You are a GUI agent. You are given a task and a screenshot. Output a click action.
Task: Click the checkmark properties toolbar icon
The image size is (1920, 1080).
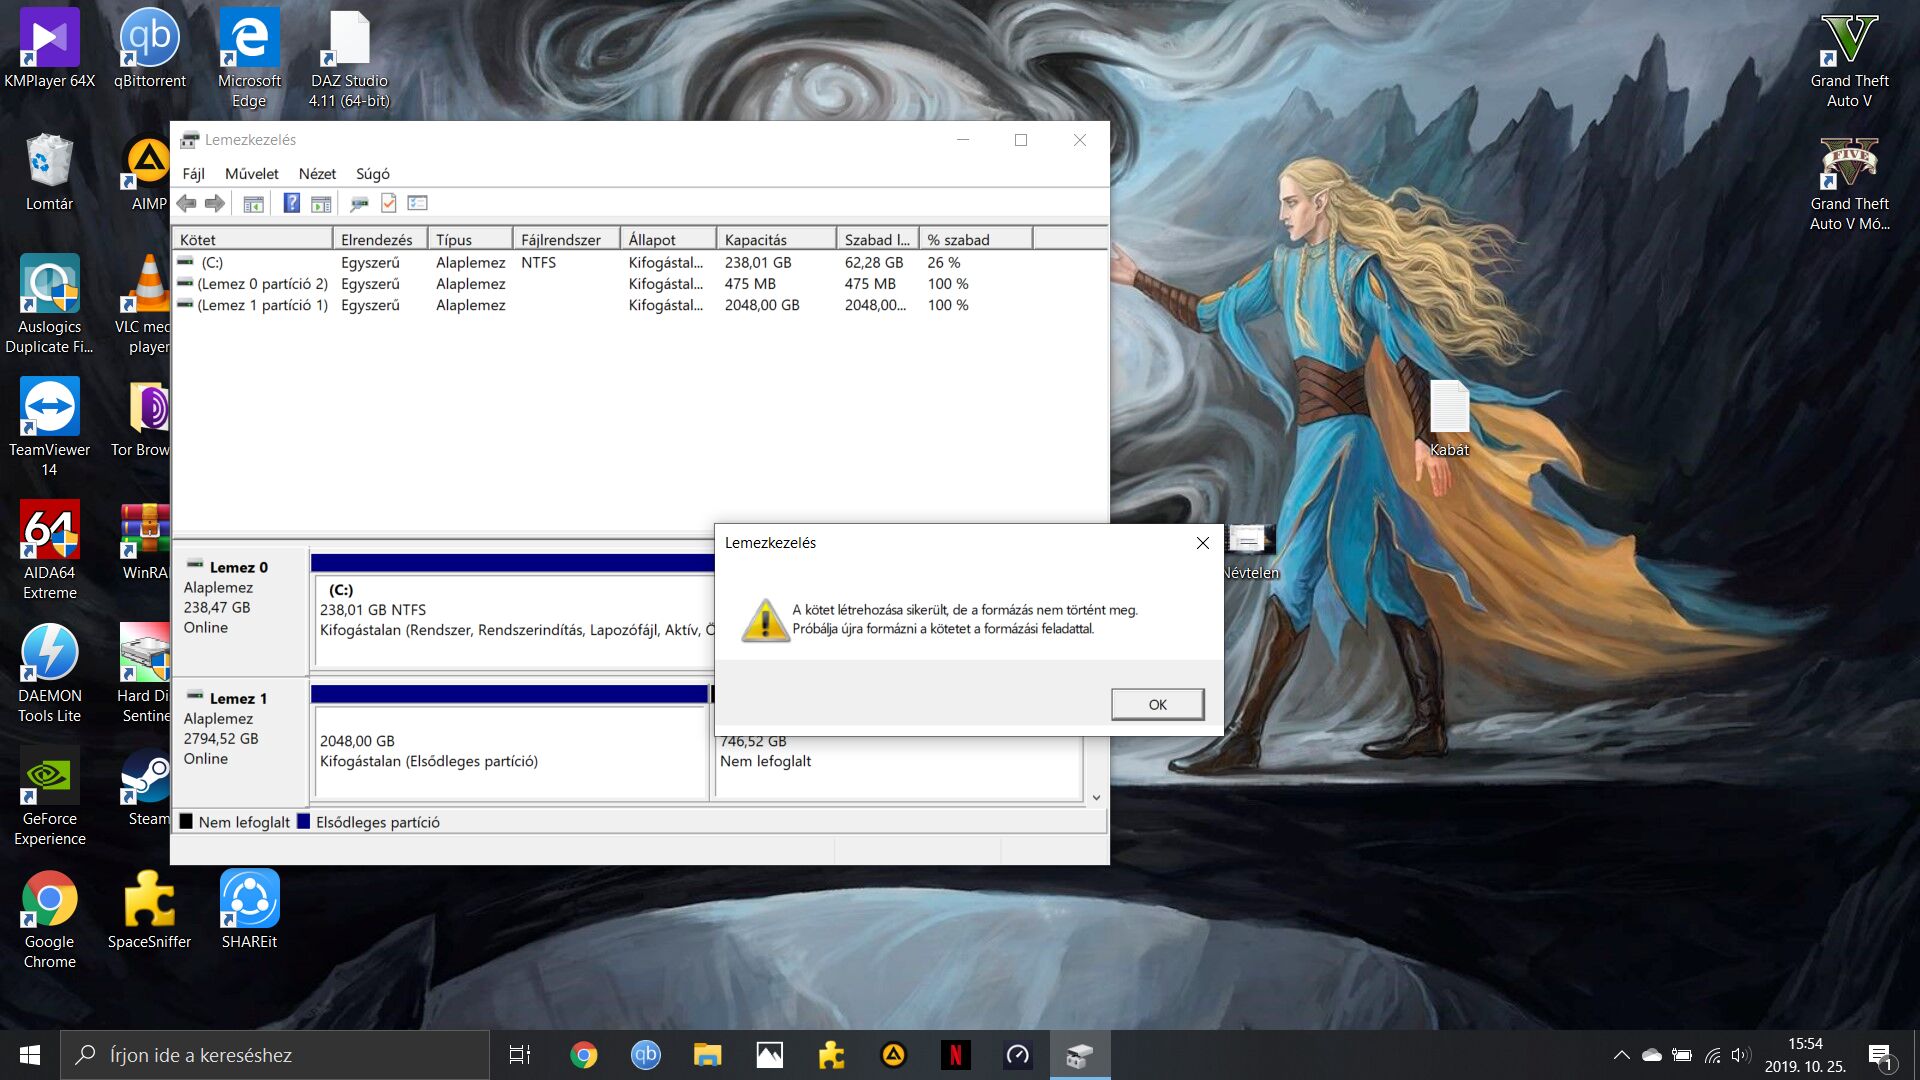[x=389, y=204]
